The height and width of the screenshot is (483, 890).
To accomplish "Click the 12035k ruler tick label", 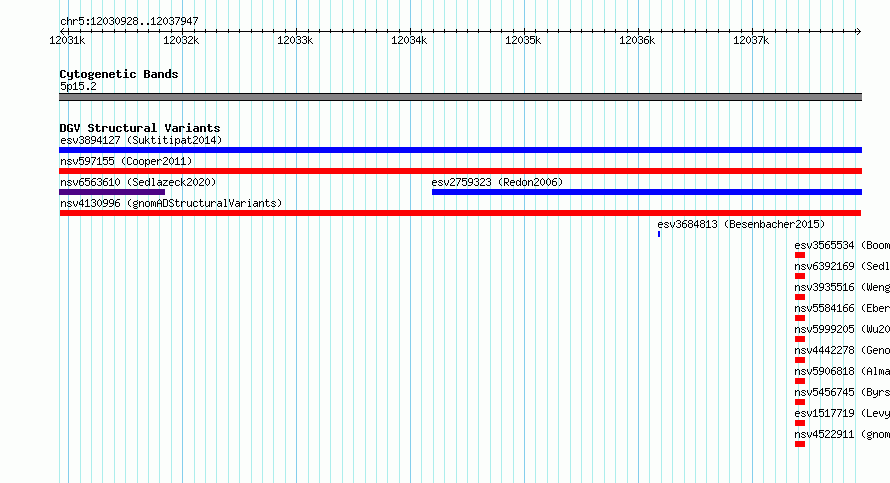I will (x=523, y=40).
